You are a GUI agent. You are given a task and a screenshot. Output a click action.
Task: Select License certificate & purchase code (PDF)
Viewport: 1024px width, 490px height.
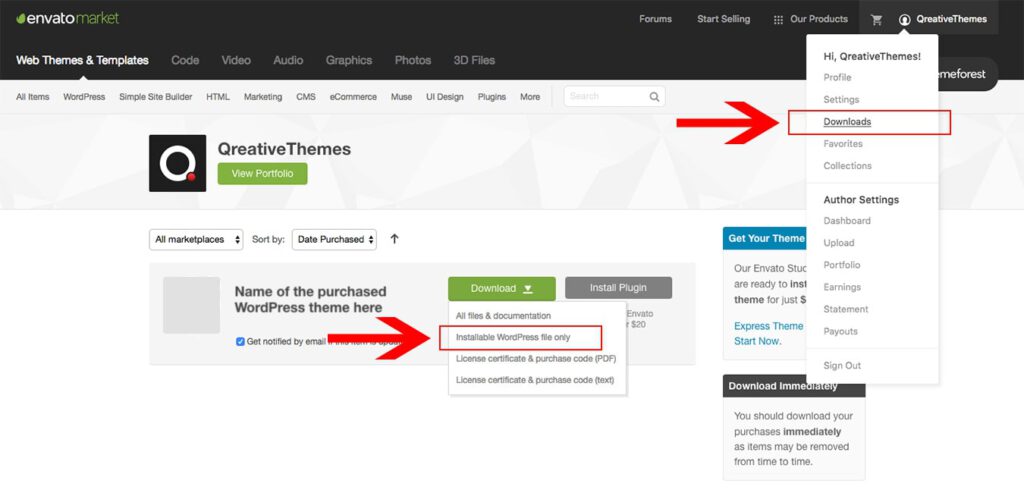[x=536, y=359]
